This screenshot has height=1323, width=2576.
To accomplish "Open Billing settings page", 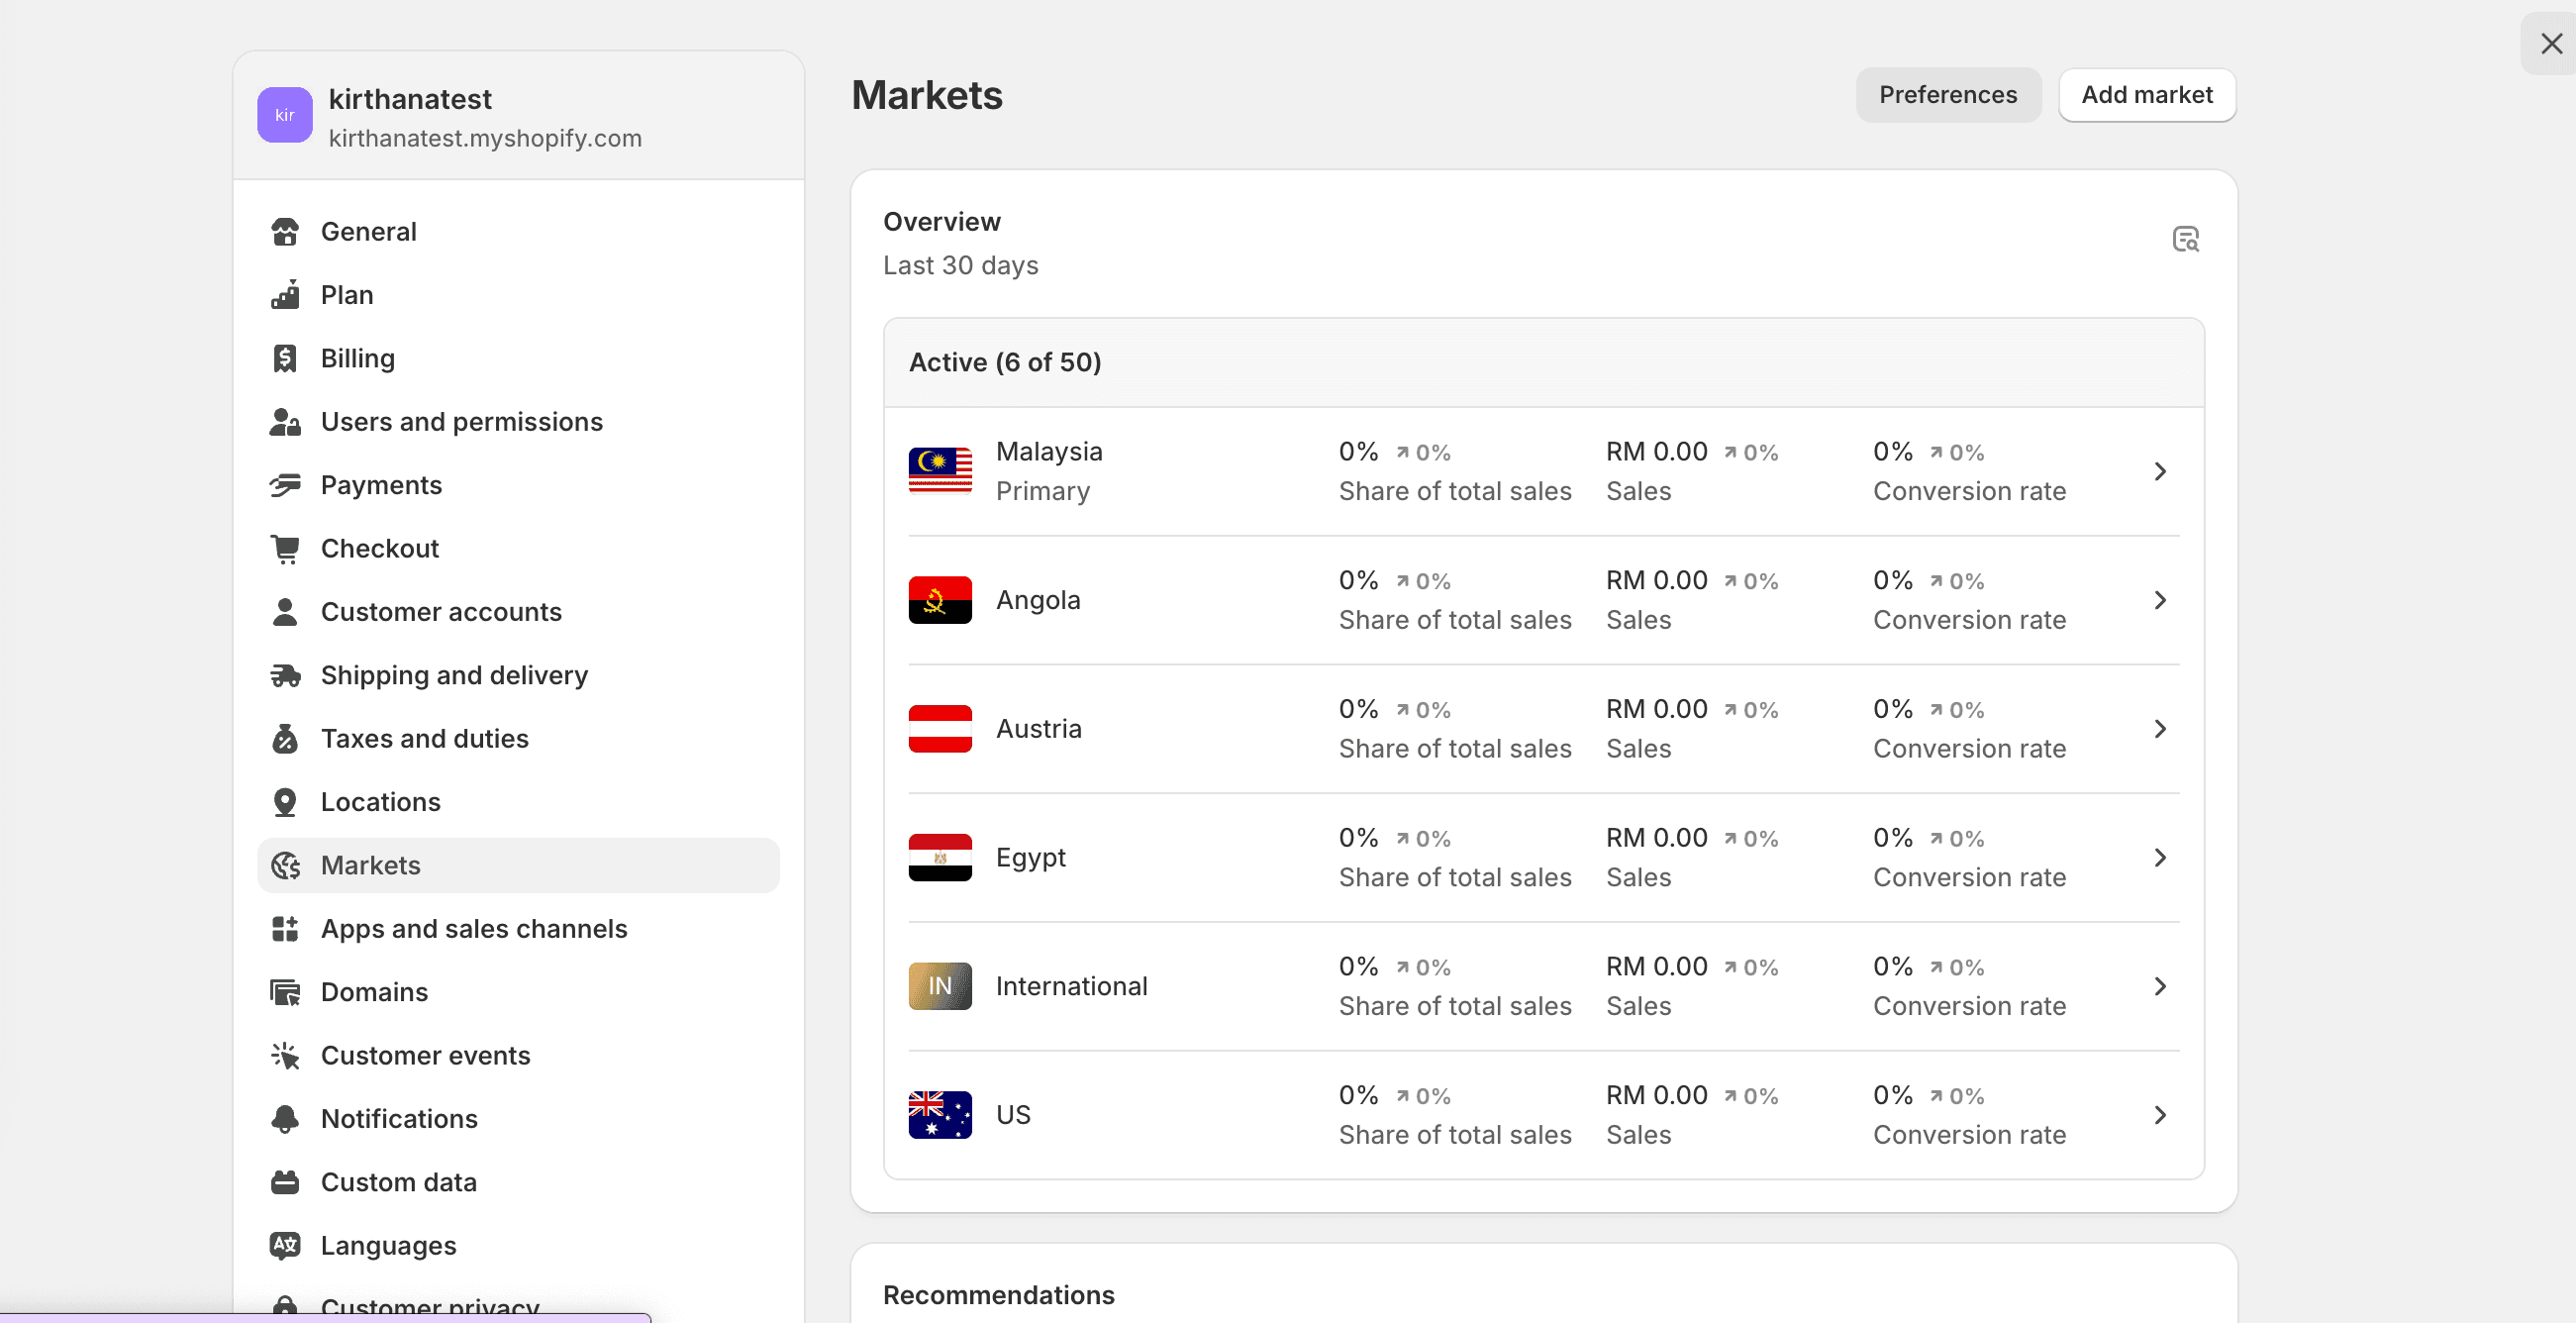I will click(x=518, y=358).
